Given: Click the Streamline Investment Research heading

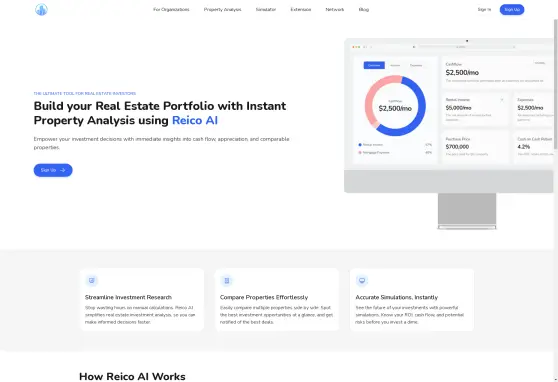Looking at the screenshot, I should pyautogui.click(x=128, y=297).
